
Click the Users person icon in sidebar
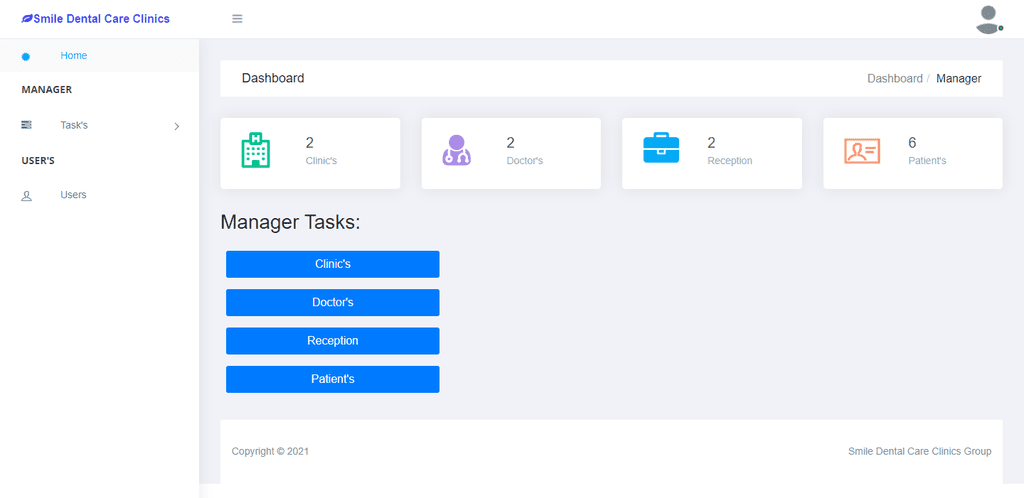tap(27, 195)
